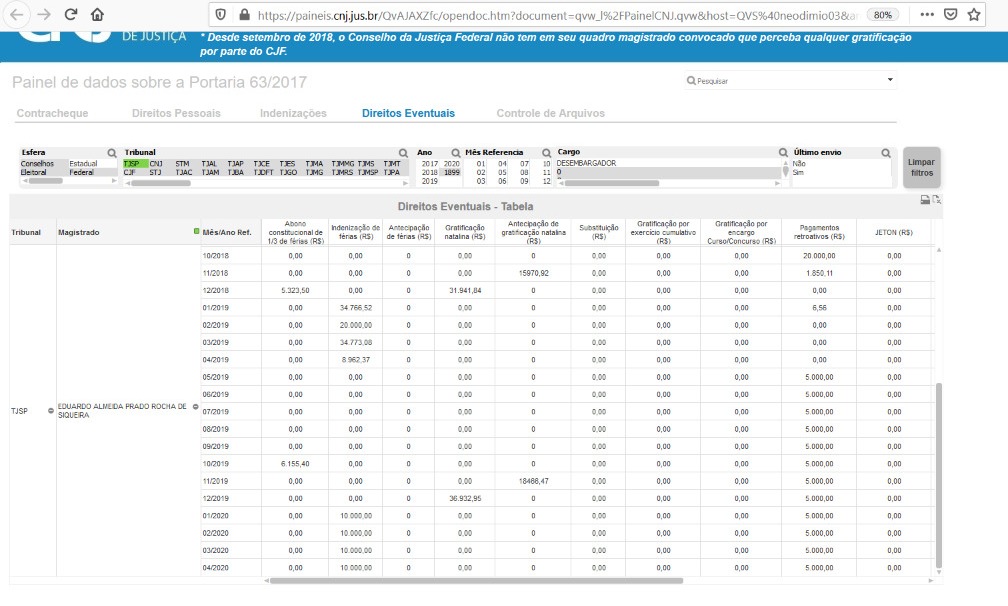Select Federal in the Esfera filter
The height and width of the screenshot is (606, 1008).
tap(82, 172)
